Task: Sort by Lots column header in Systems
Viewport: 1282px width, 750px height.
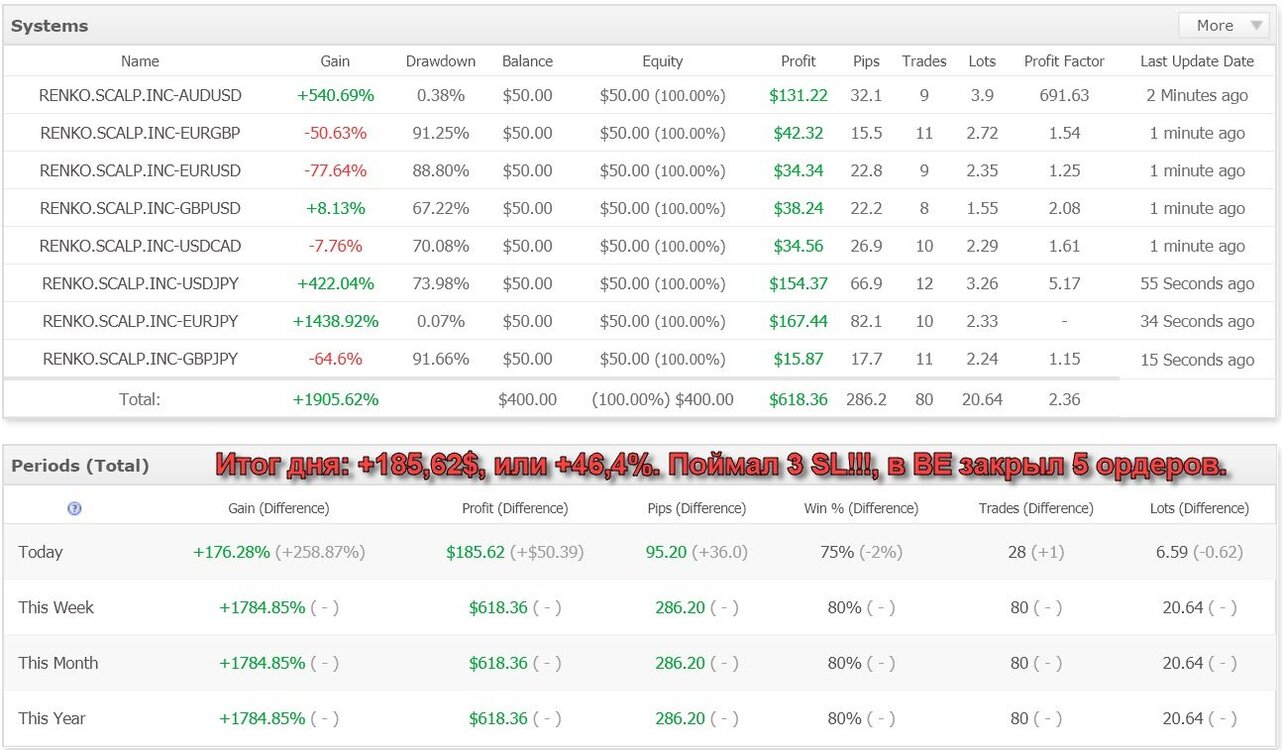Action: tap(982, 61)
